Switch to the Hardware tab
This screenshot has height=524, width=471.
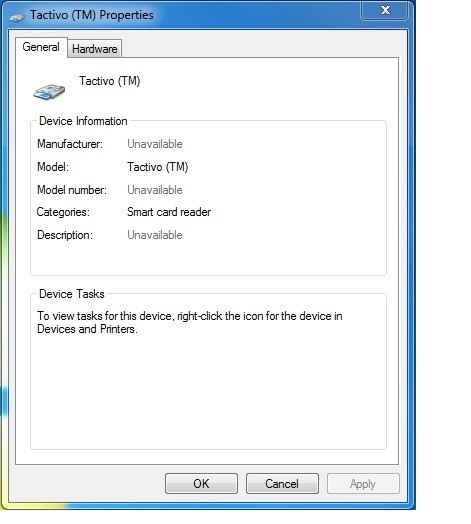pos(95,49)
